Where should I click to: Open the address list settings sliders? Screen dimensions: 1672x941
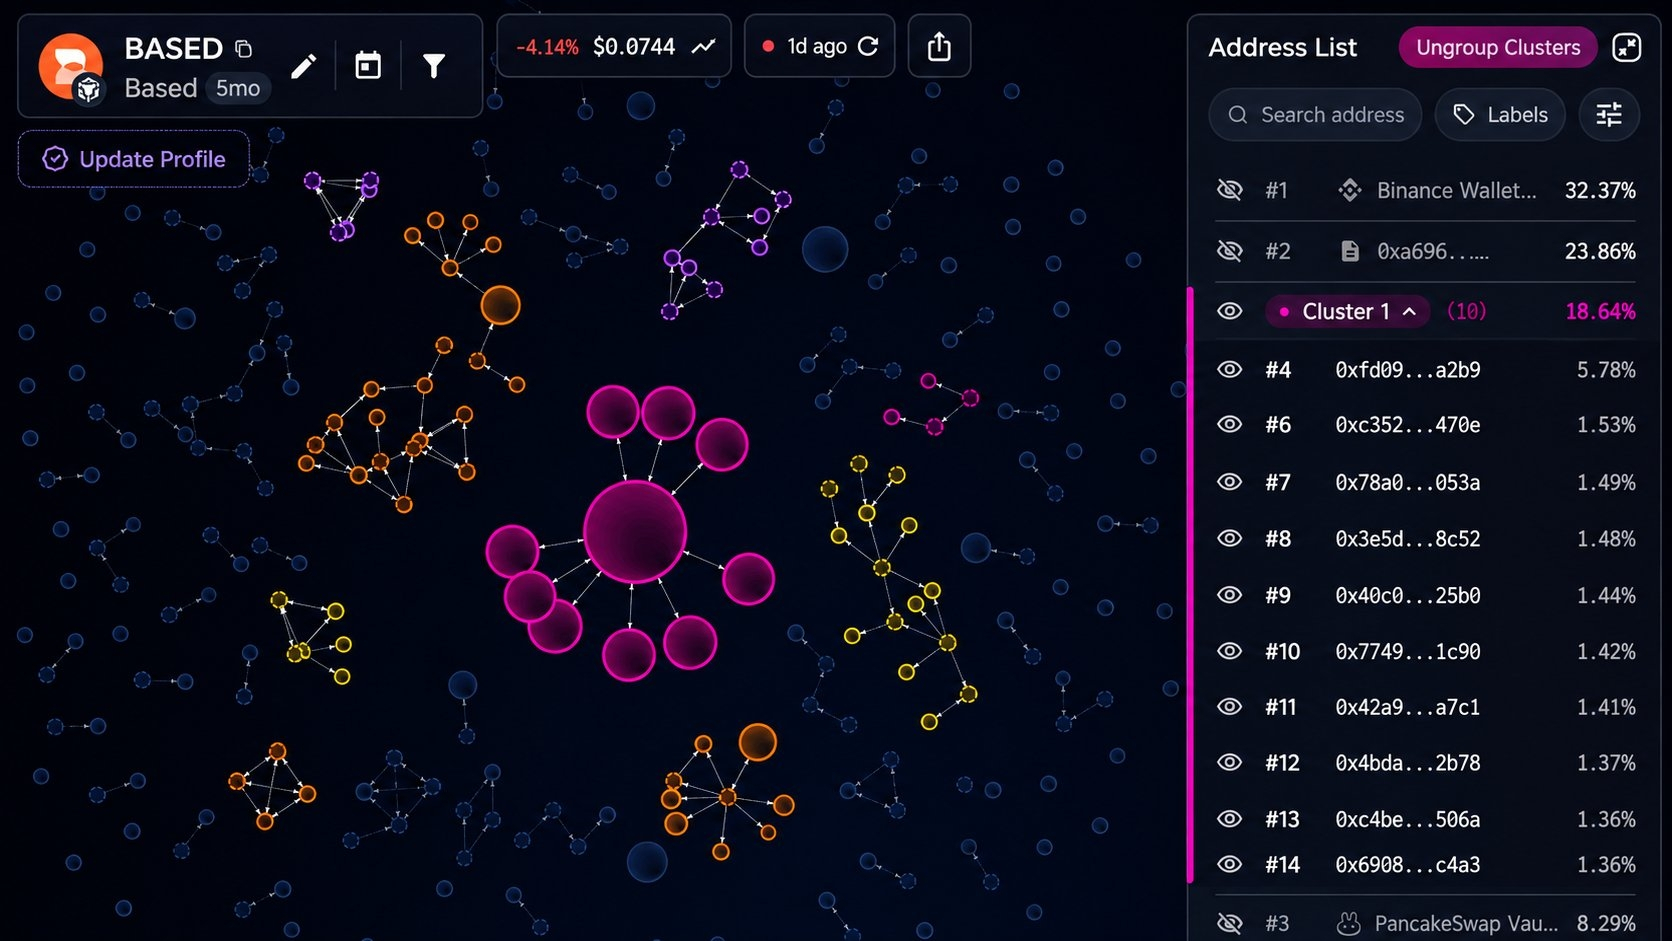(x=1609, y=115)
